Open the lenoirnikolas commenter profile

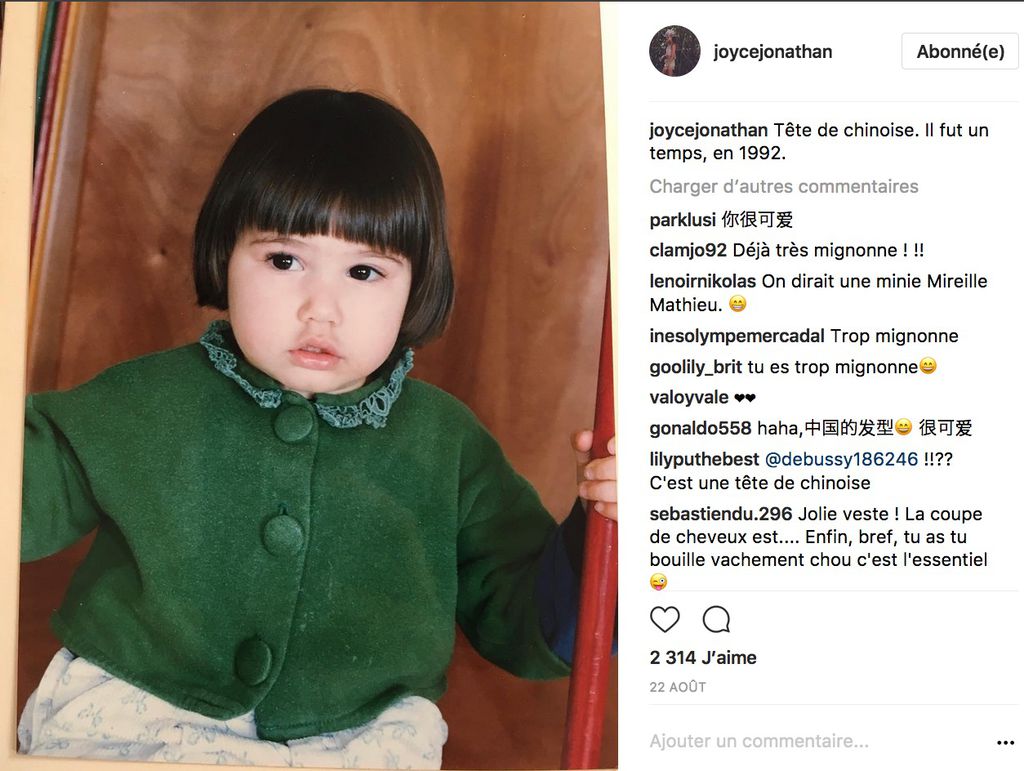(703, 281)
